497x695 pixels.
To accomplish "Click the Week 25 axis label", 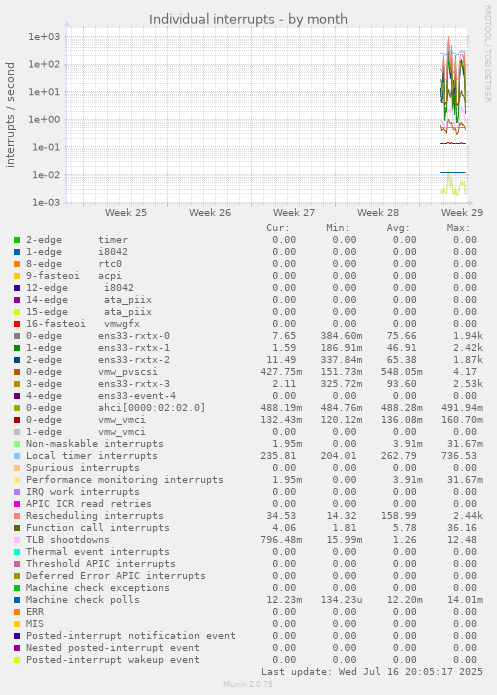I will click(126, 213).
